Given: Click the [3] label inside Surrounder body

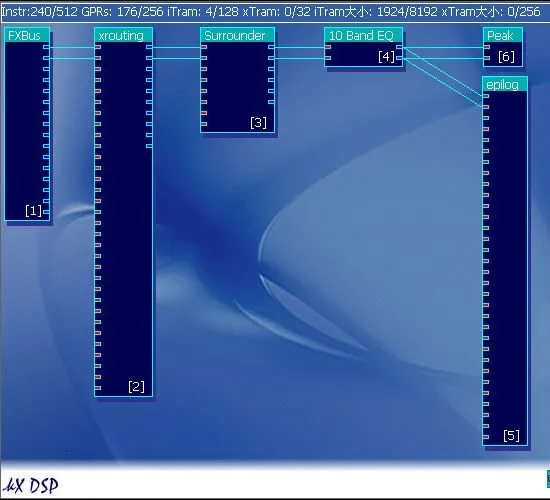Looking at the screenshot, I should [259, 123].
